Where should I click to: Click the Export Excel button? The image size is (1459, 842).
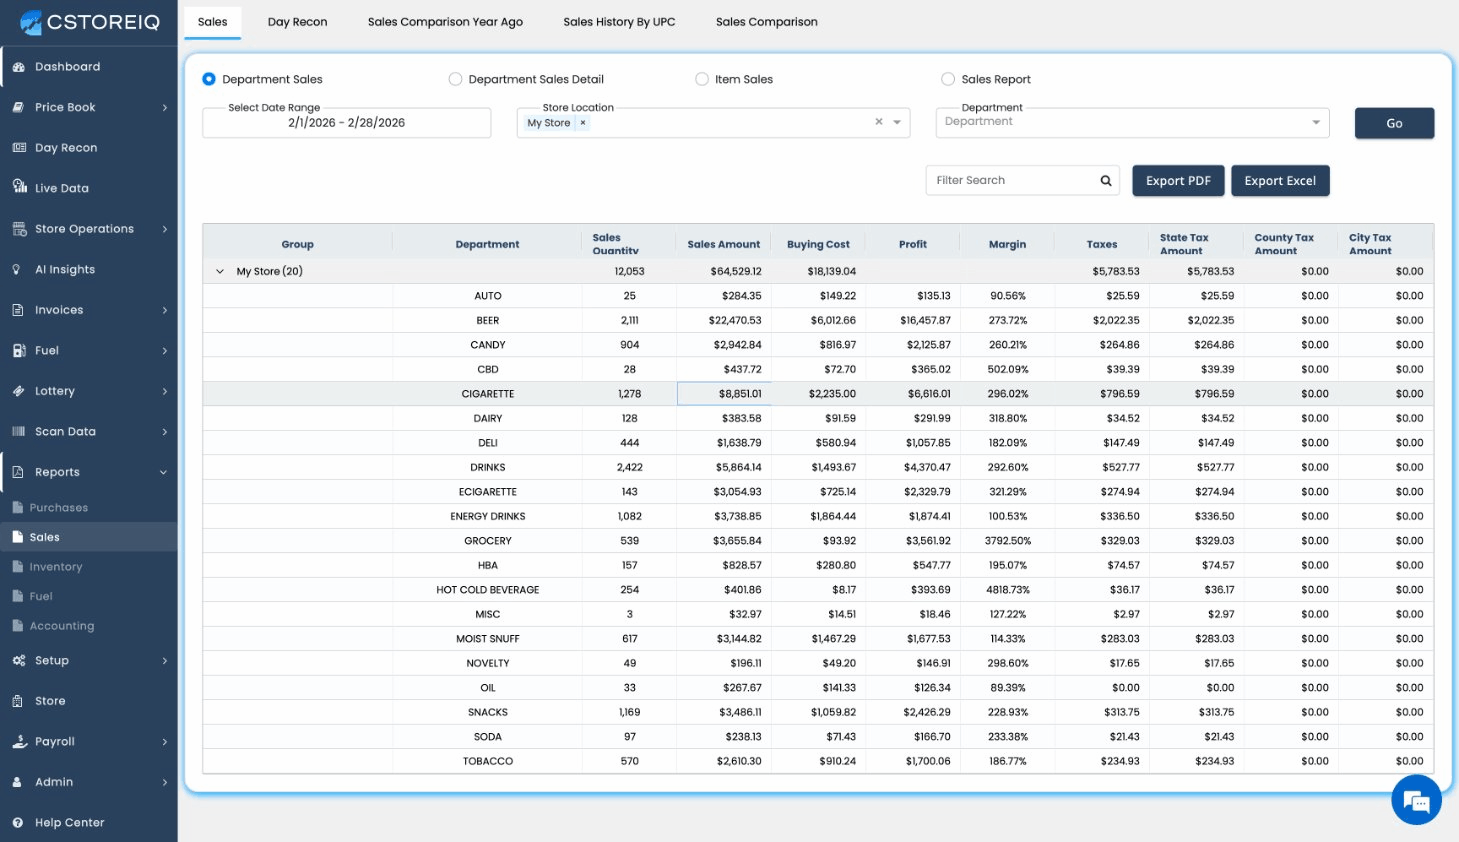pyautogui.click(x=1279, y=181)
